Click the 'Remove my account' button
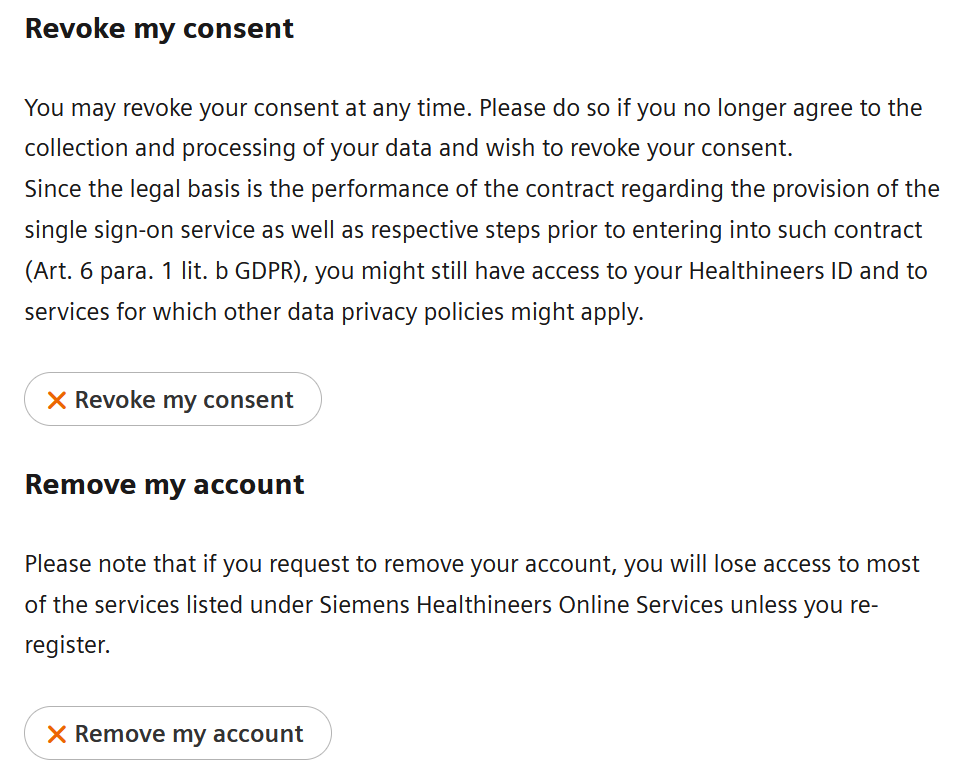This screenshot has height=775, width=959. [177, 733]
